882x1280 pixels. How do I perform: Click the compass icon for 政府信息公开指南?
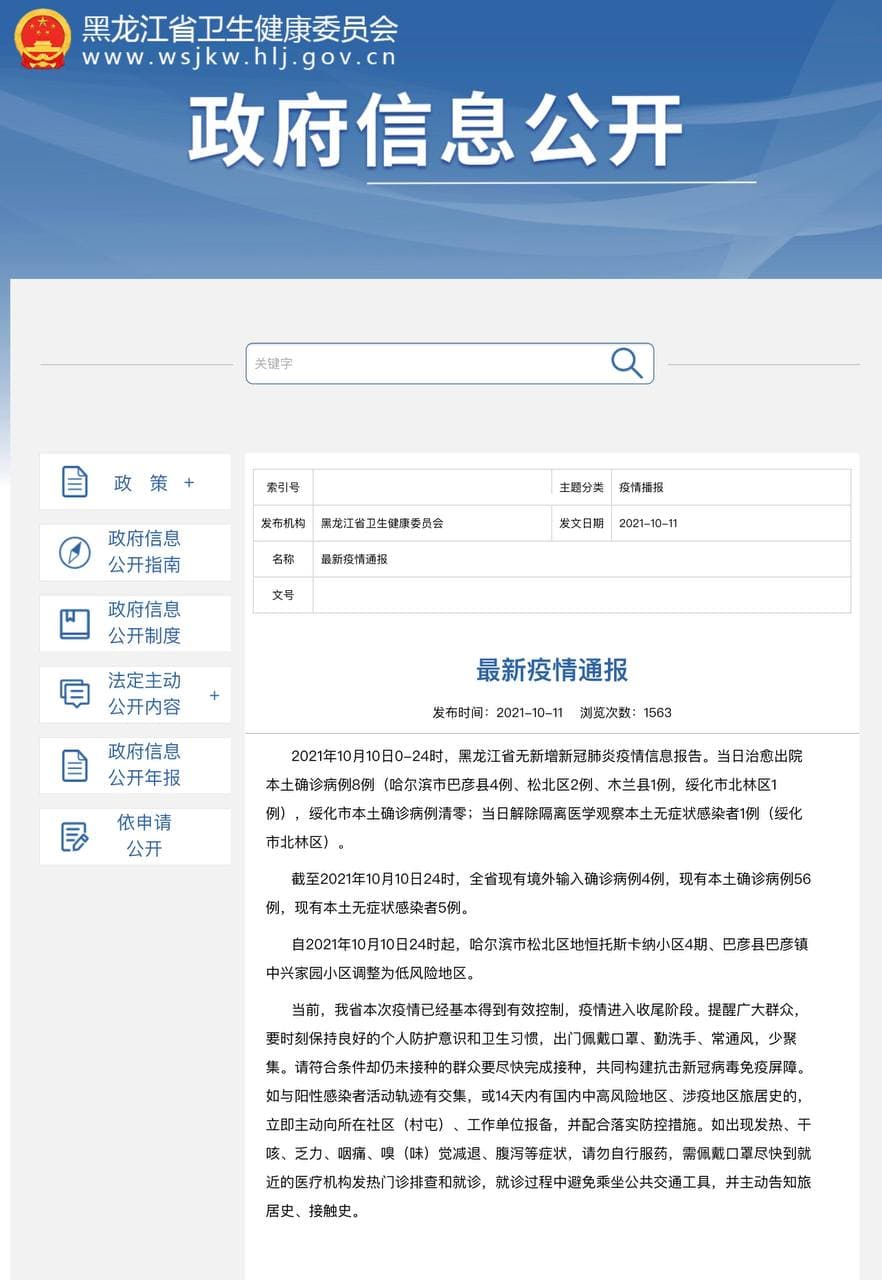click(x=75, y=552)
